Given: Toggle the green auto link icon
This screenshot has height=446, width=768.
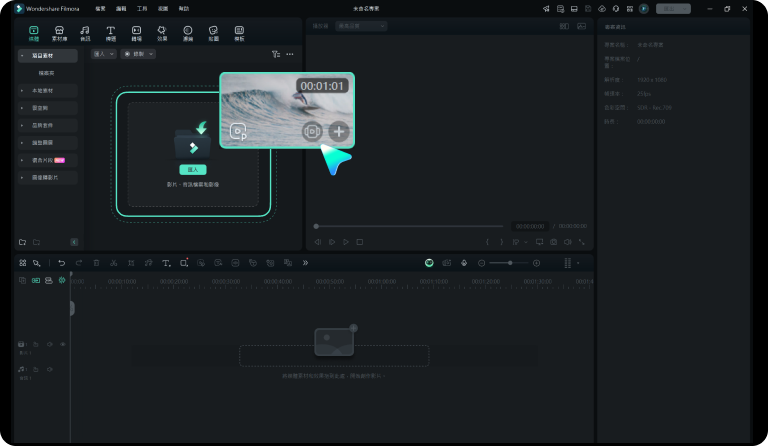Looking at the screenshot, I should (36, 281).
